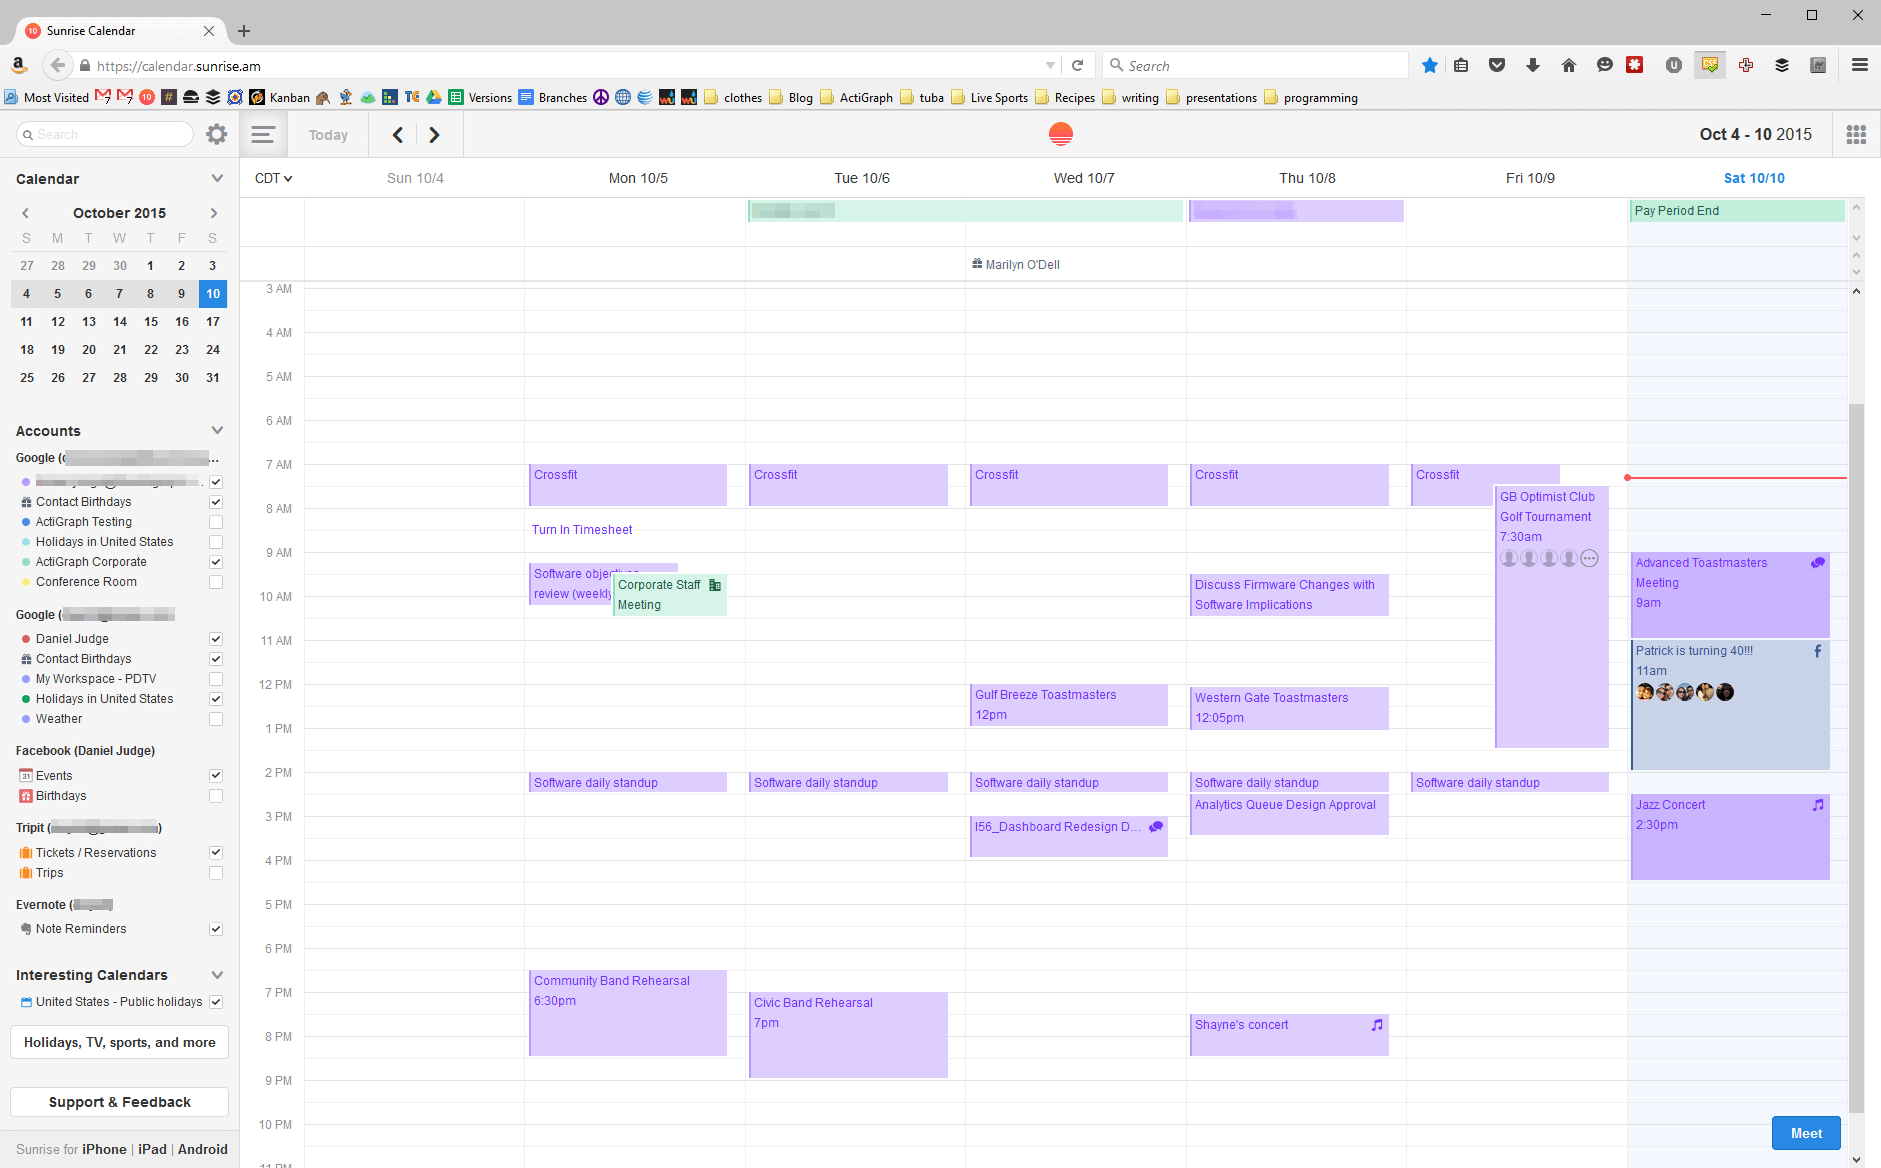The width and height of the screenshot is (1881, 1168).
Task: Open the CDT timezone dropdown
Action: (272, 177)
